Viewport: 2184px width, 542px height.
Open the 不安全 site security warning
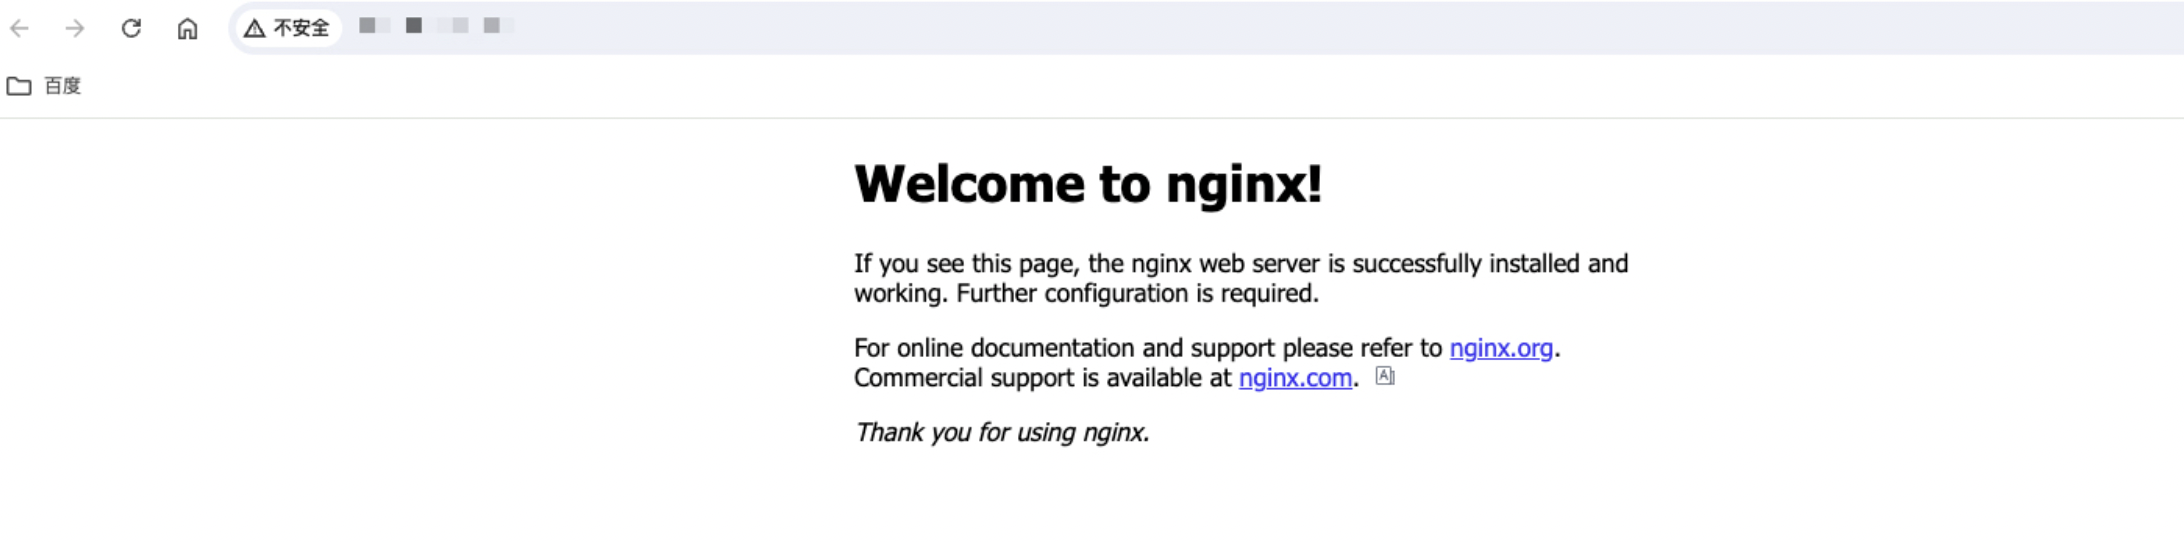[x=287, y=28]
